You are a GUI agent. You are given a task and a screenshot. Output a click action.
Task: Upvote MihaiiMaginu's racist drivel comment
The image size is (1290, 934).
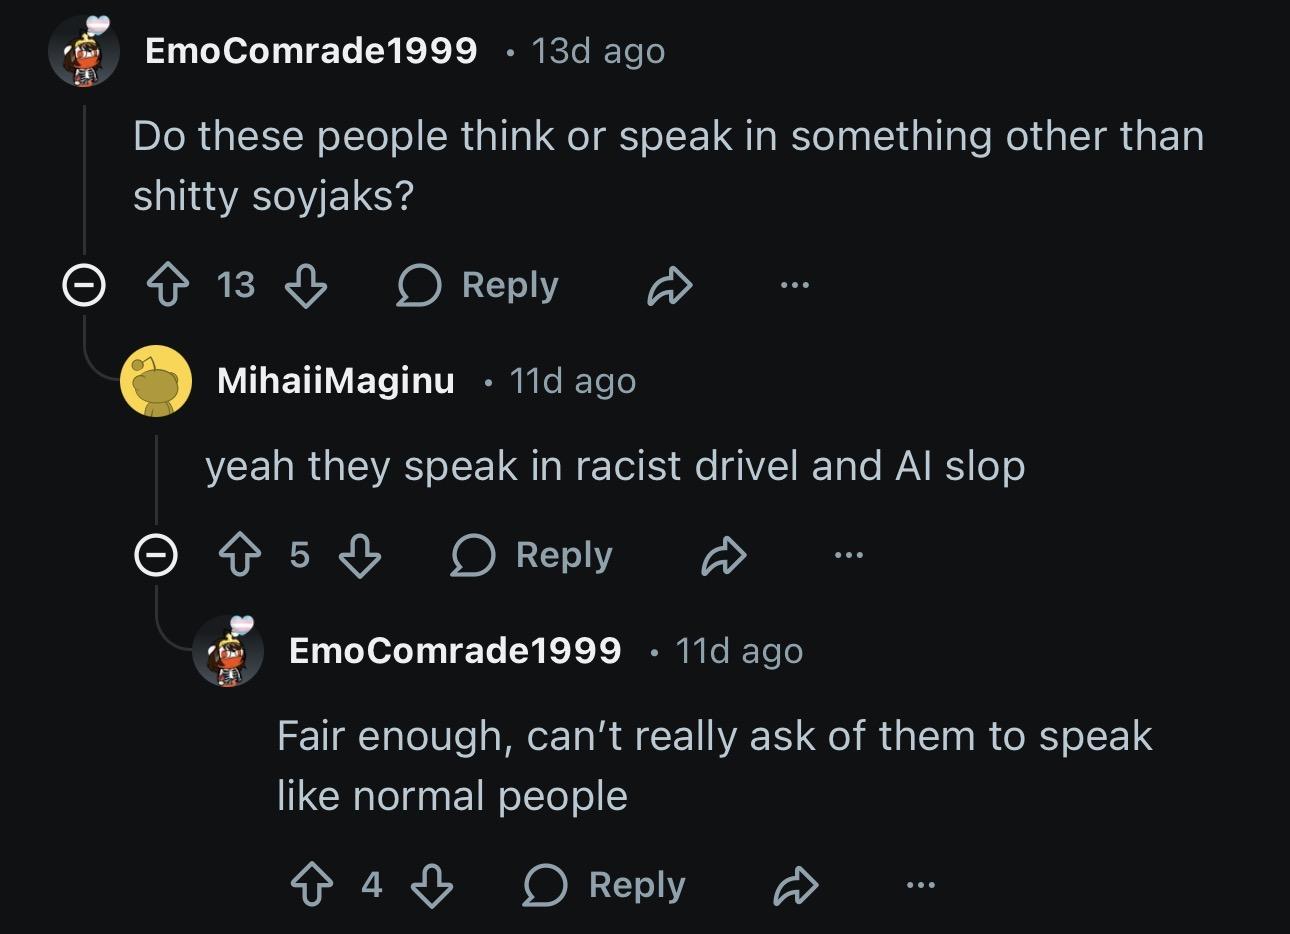coord(240,556)
